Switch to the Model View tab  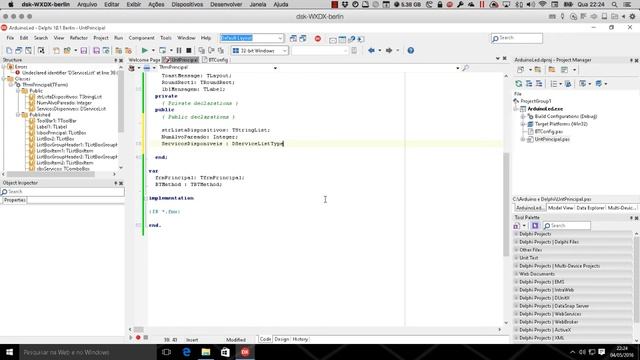pyautogui.click(x=560, y=208)
